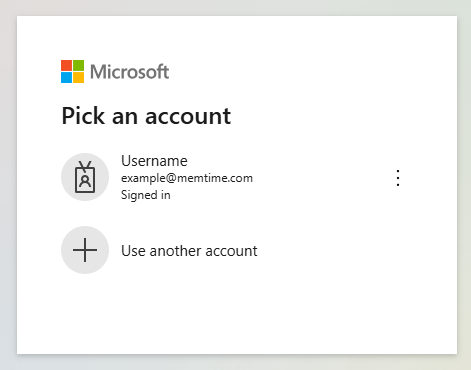Click the yellow square of Microsoft logo
Viewport: 471px width, 370px height.
(x=78, y=77)
